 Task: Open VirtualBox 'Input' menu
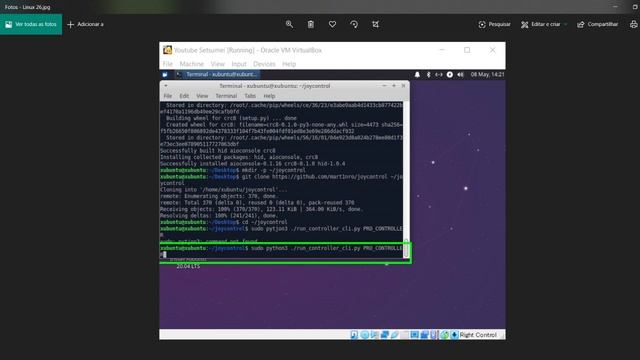(x=239, y=64)
